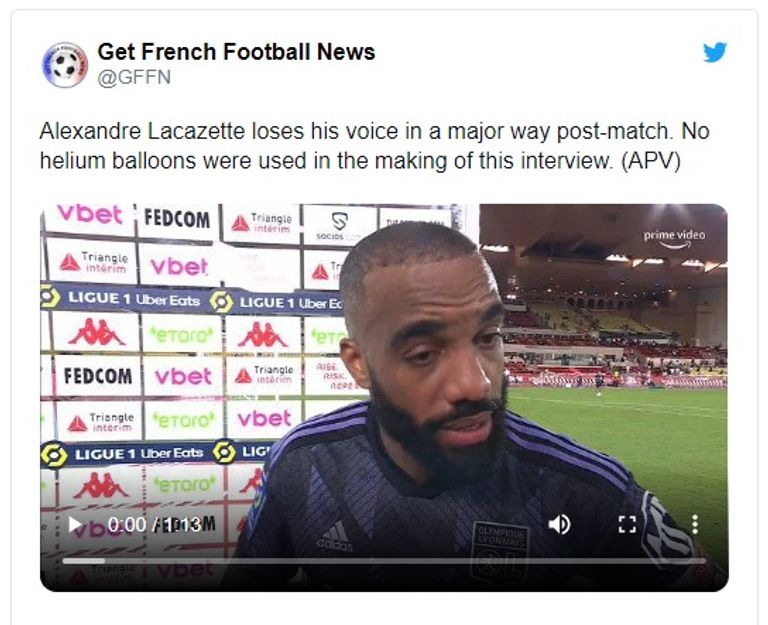This screenshot has width=768, height=625.
Task: Open the Get French Football News account name
Action: pos(236,52)
